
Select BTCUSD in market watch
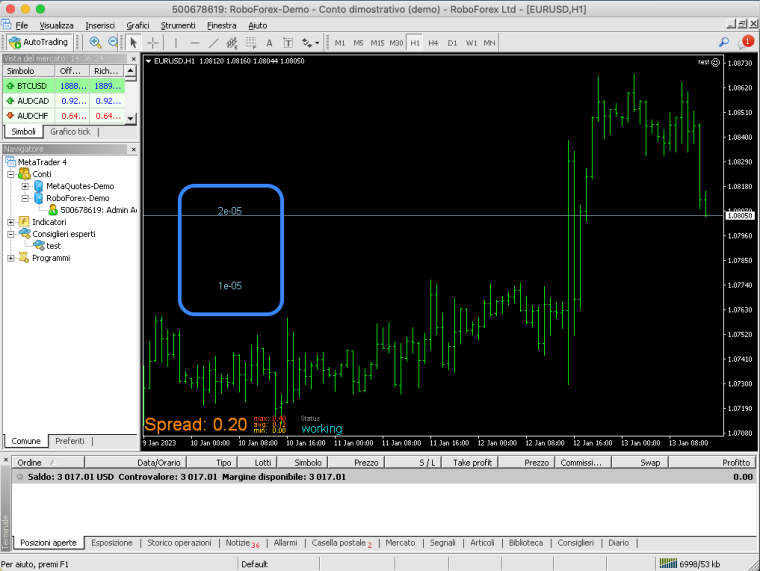pyautogui.click(x=63, y=86)
